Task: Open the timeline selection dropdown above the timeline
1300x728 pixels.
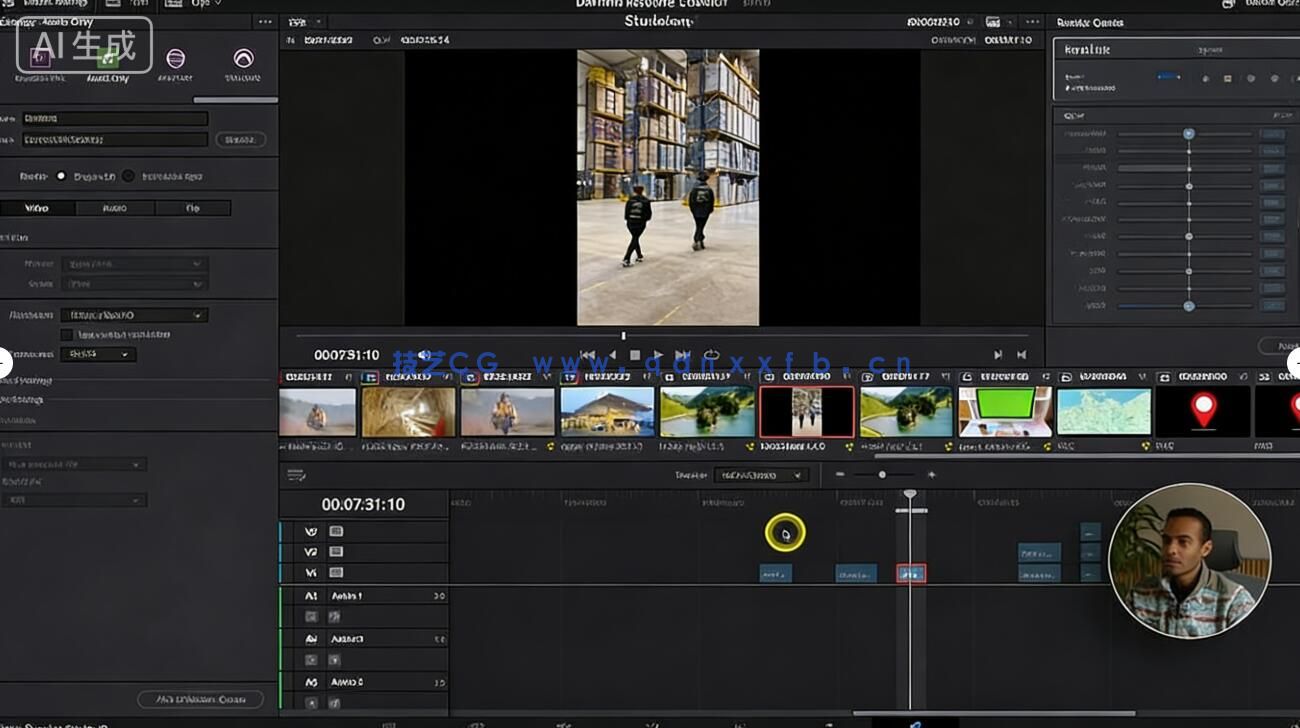Action: tap(763, 475)
